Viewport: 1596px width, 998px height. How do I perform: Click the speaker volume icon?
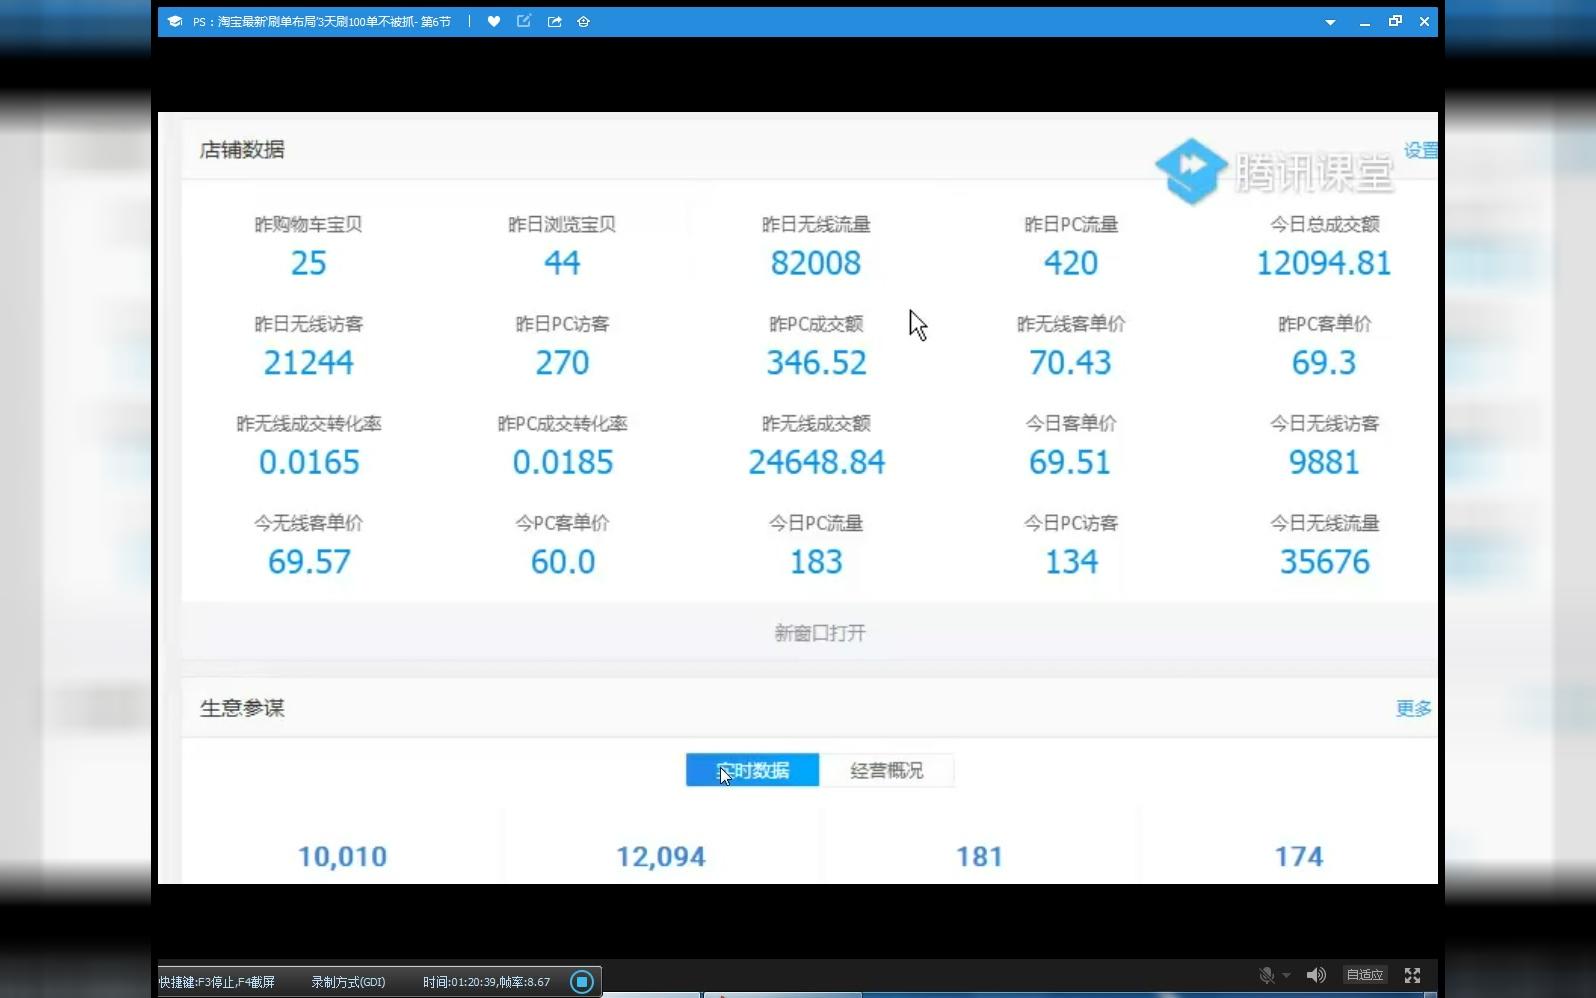tap(1316, 975)
